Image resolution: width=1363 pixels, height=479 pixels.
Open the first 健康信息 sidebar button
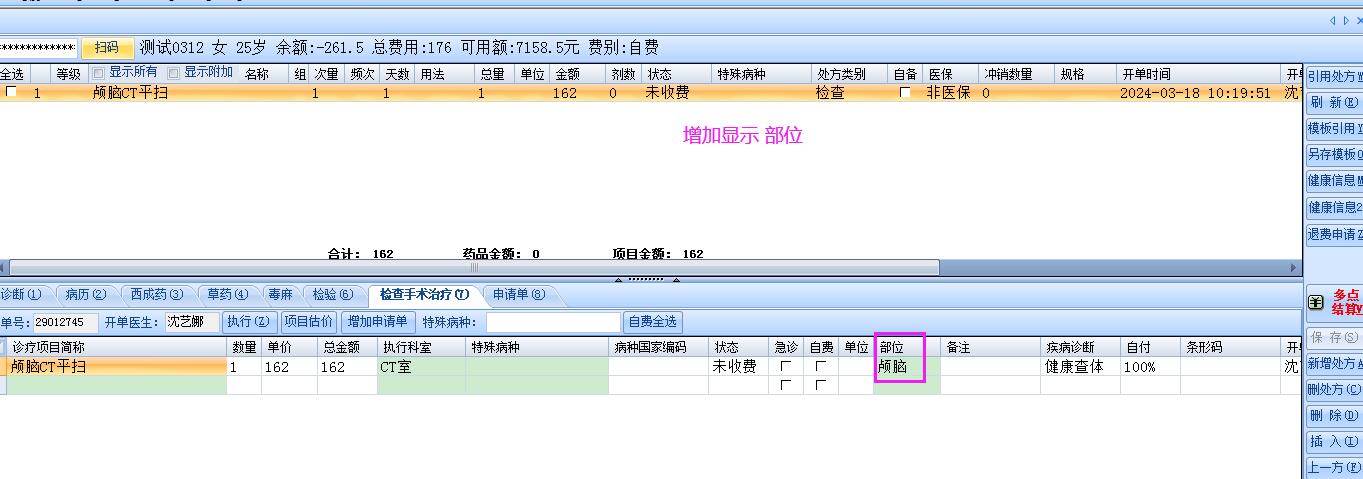(x=1335, y=181)
